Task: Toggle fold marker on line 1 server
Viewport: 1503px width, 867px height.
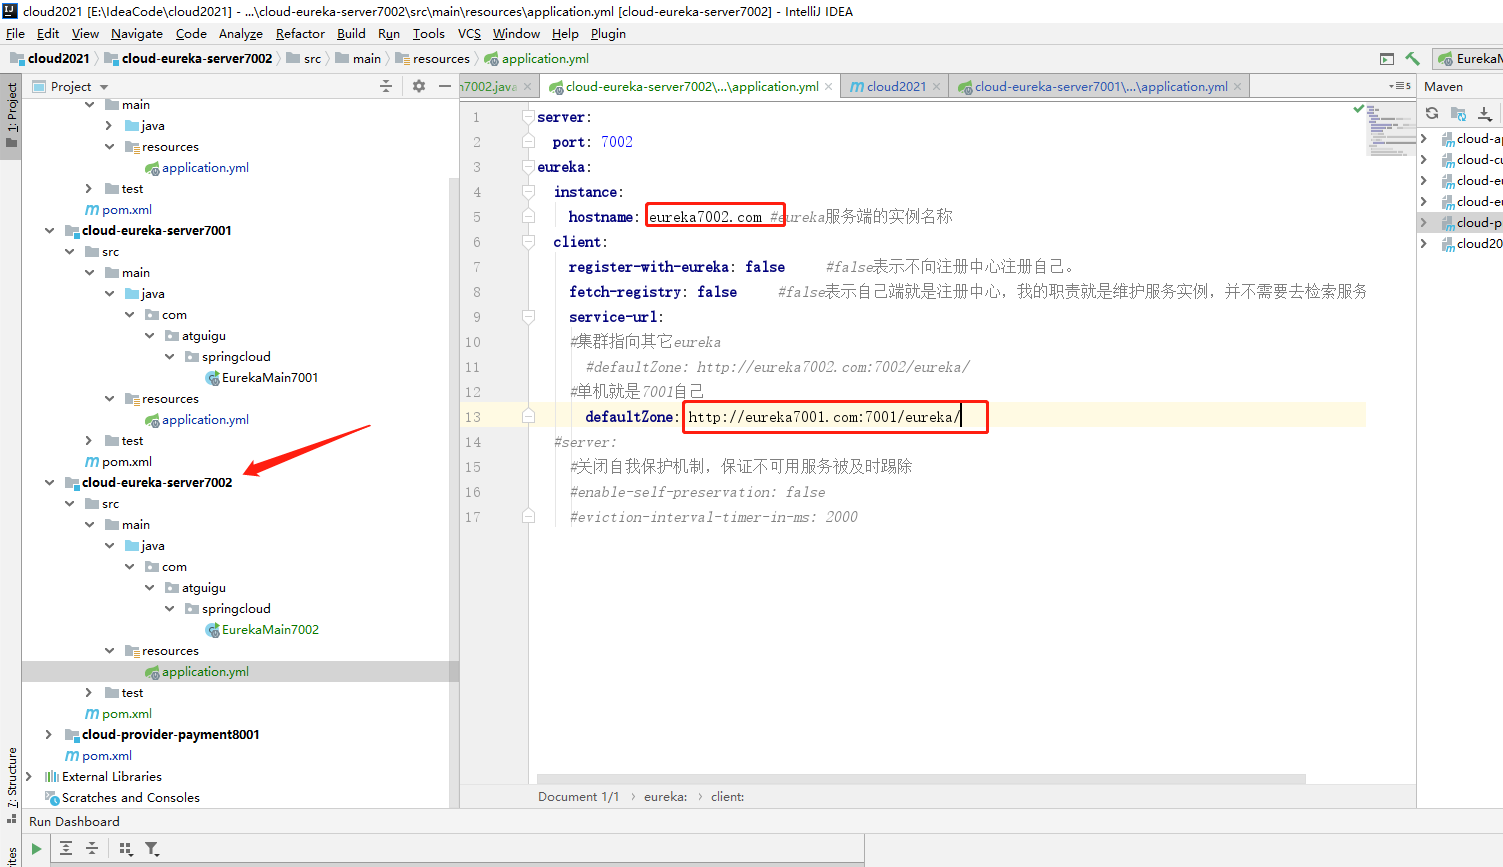Action: [528, 117]
